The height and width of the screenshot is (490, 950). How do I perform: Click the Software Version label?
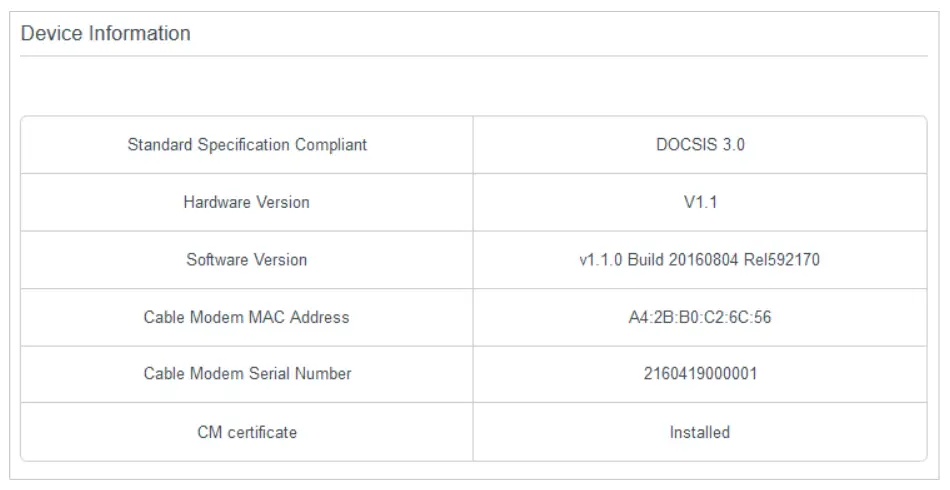click(x=247, y=260)
